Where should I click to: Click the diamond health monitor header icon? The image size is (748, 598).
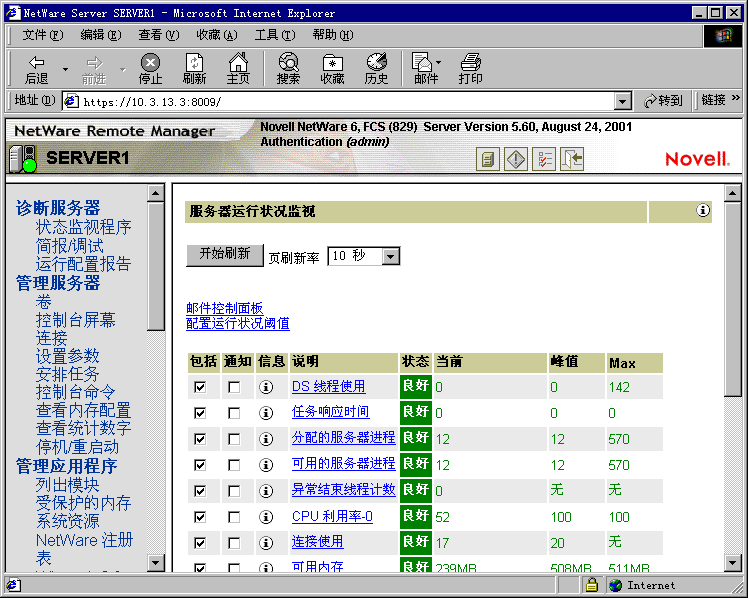pos(516,159)
